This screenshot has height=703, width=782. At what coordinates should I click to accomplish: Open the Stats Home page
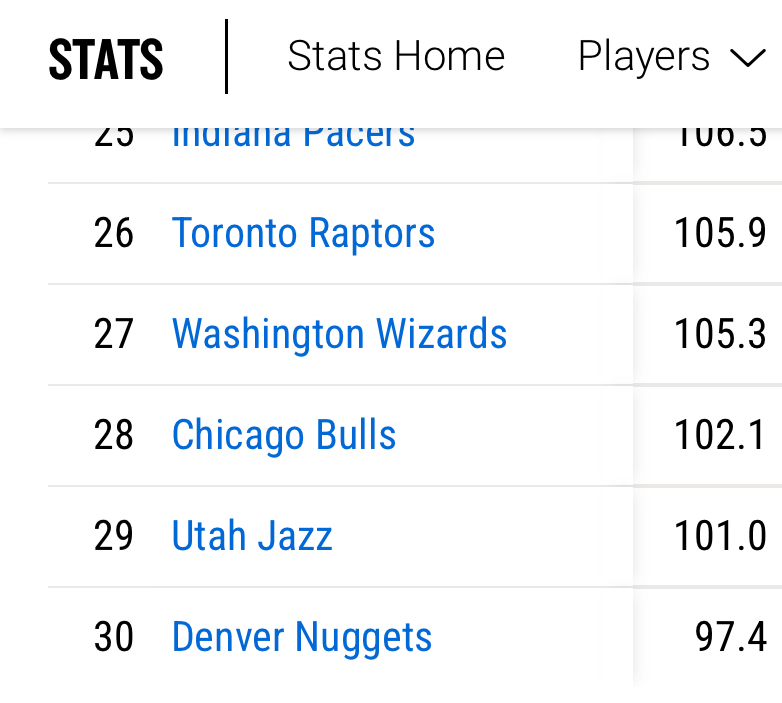[x=396, y=57]
